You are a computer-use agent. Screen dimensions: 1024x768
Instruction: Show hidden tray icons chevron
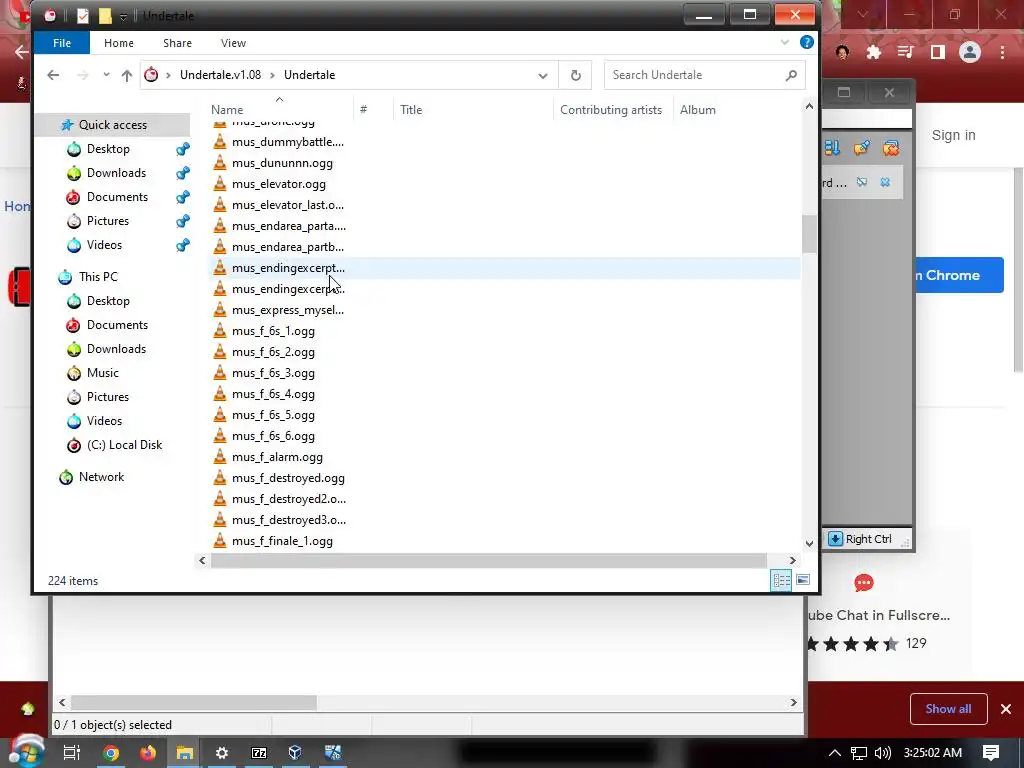click(835, 753)
